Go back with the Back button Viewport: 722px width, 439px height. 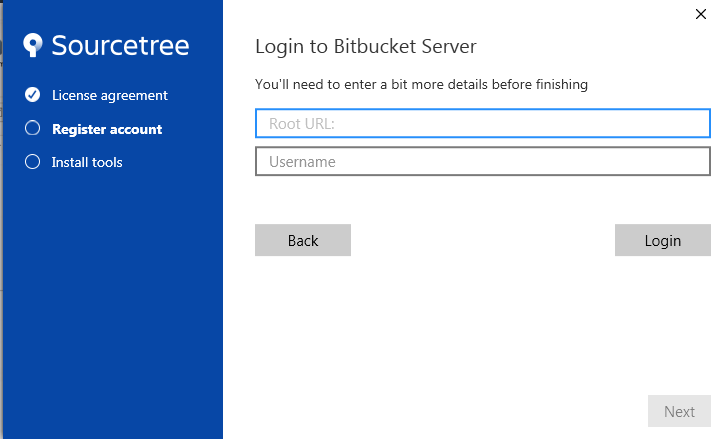tap(303, 240)
